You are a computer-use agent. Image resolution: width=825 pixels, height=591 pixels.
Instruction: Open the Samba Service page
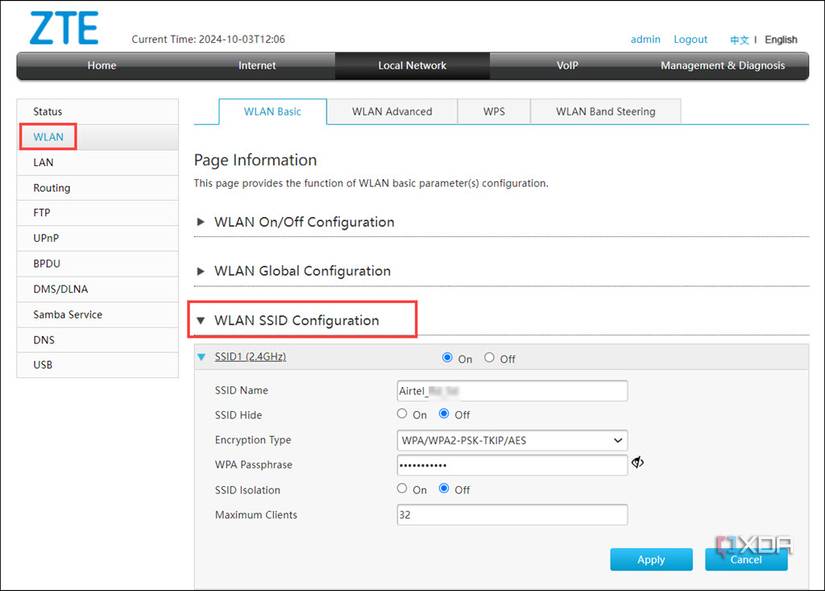point(66,314)
